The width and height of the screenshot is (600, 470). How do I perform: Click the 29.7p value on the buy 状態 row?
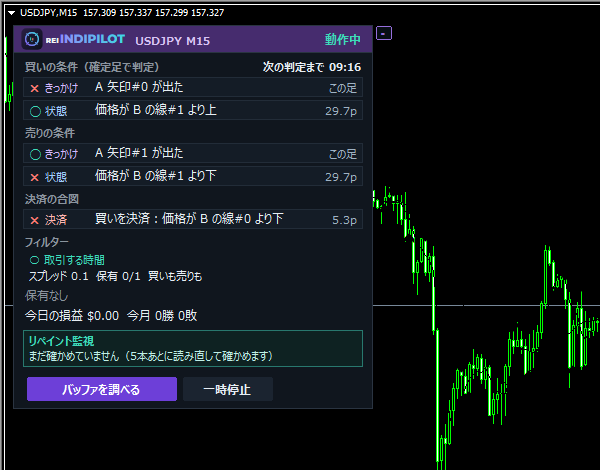341,111
